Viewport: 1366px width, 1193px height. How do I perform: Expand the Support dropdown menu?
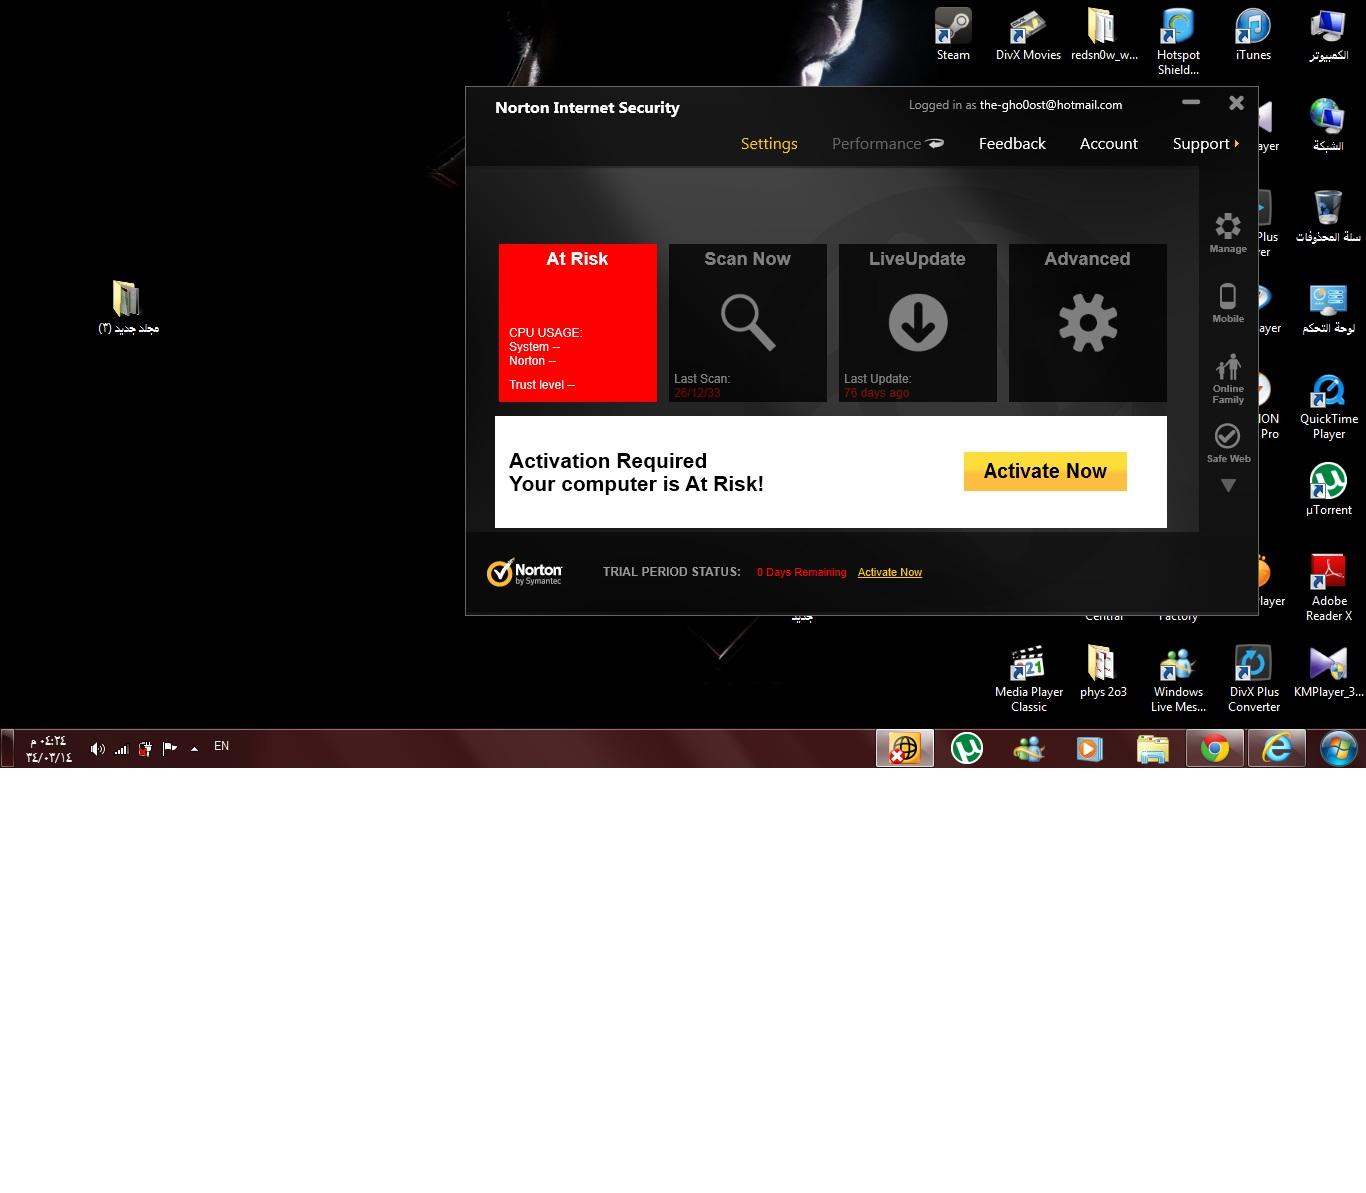pyautogui.click(x=1206, y=144)
